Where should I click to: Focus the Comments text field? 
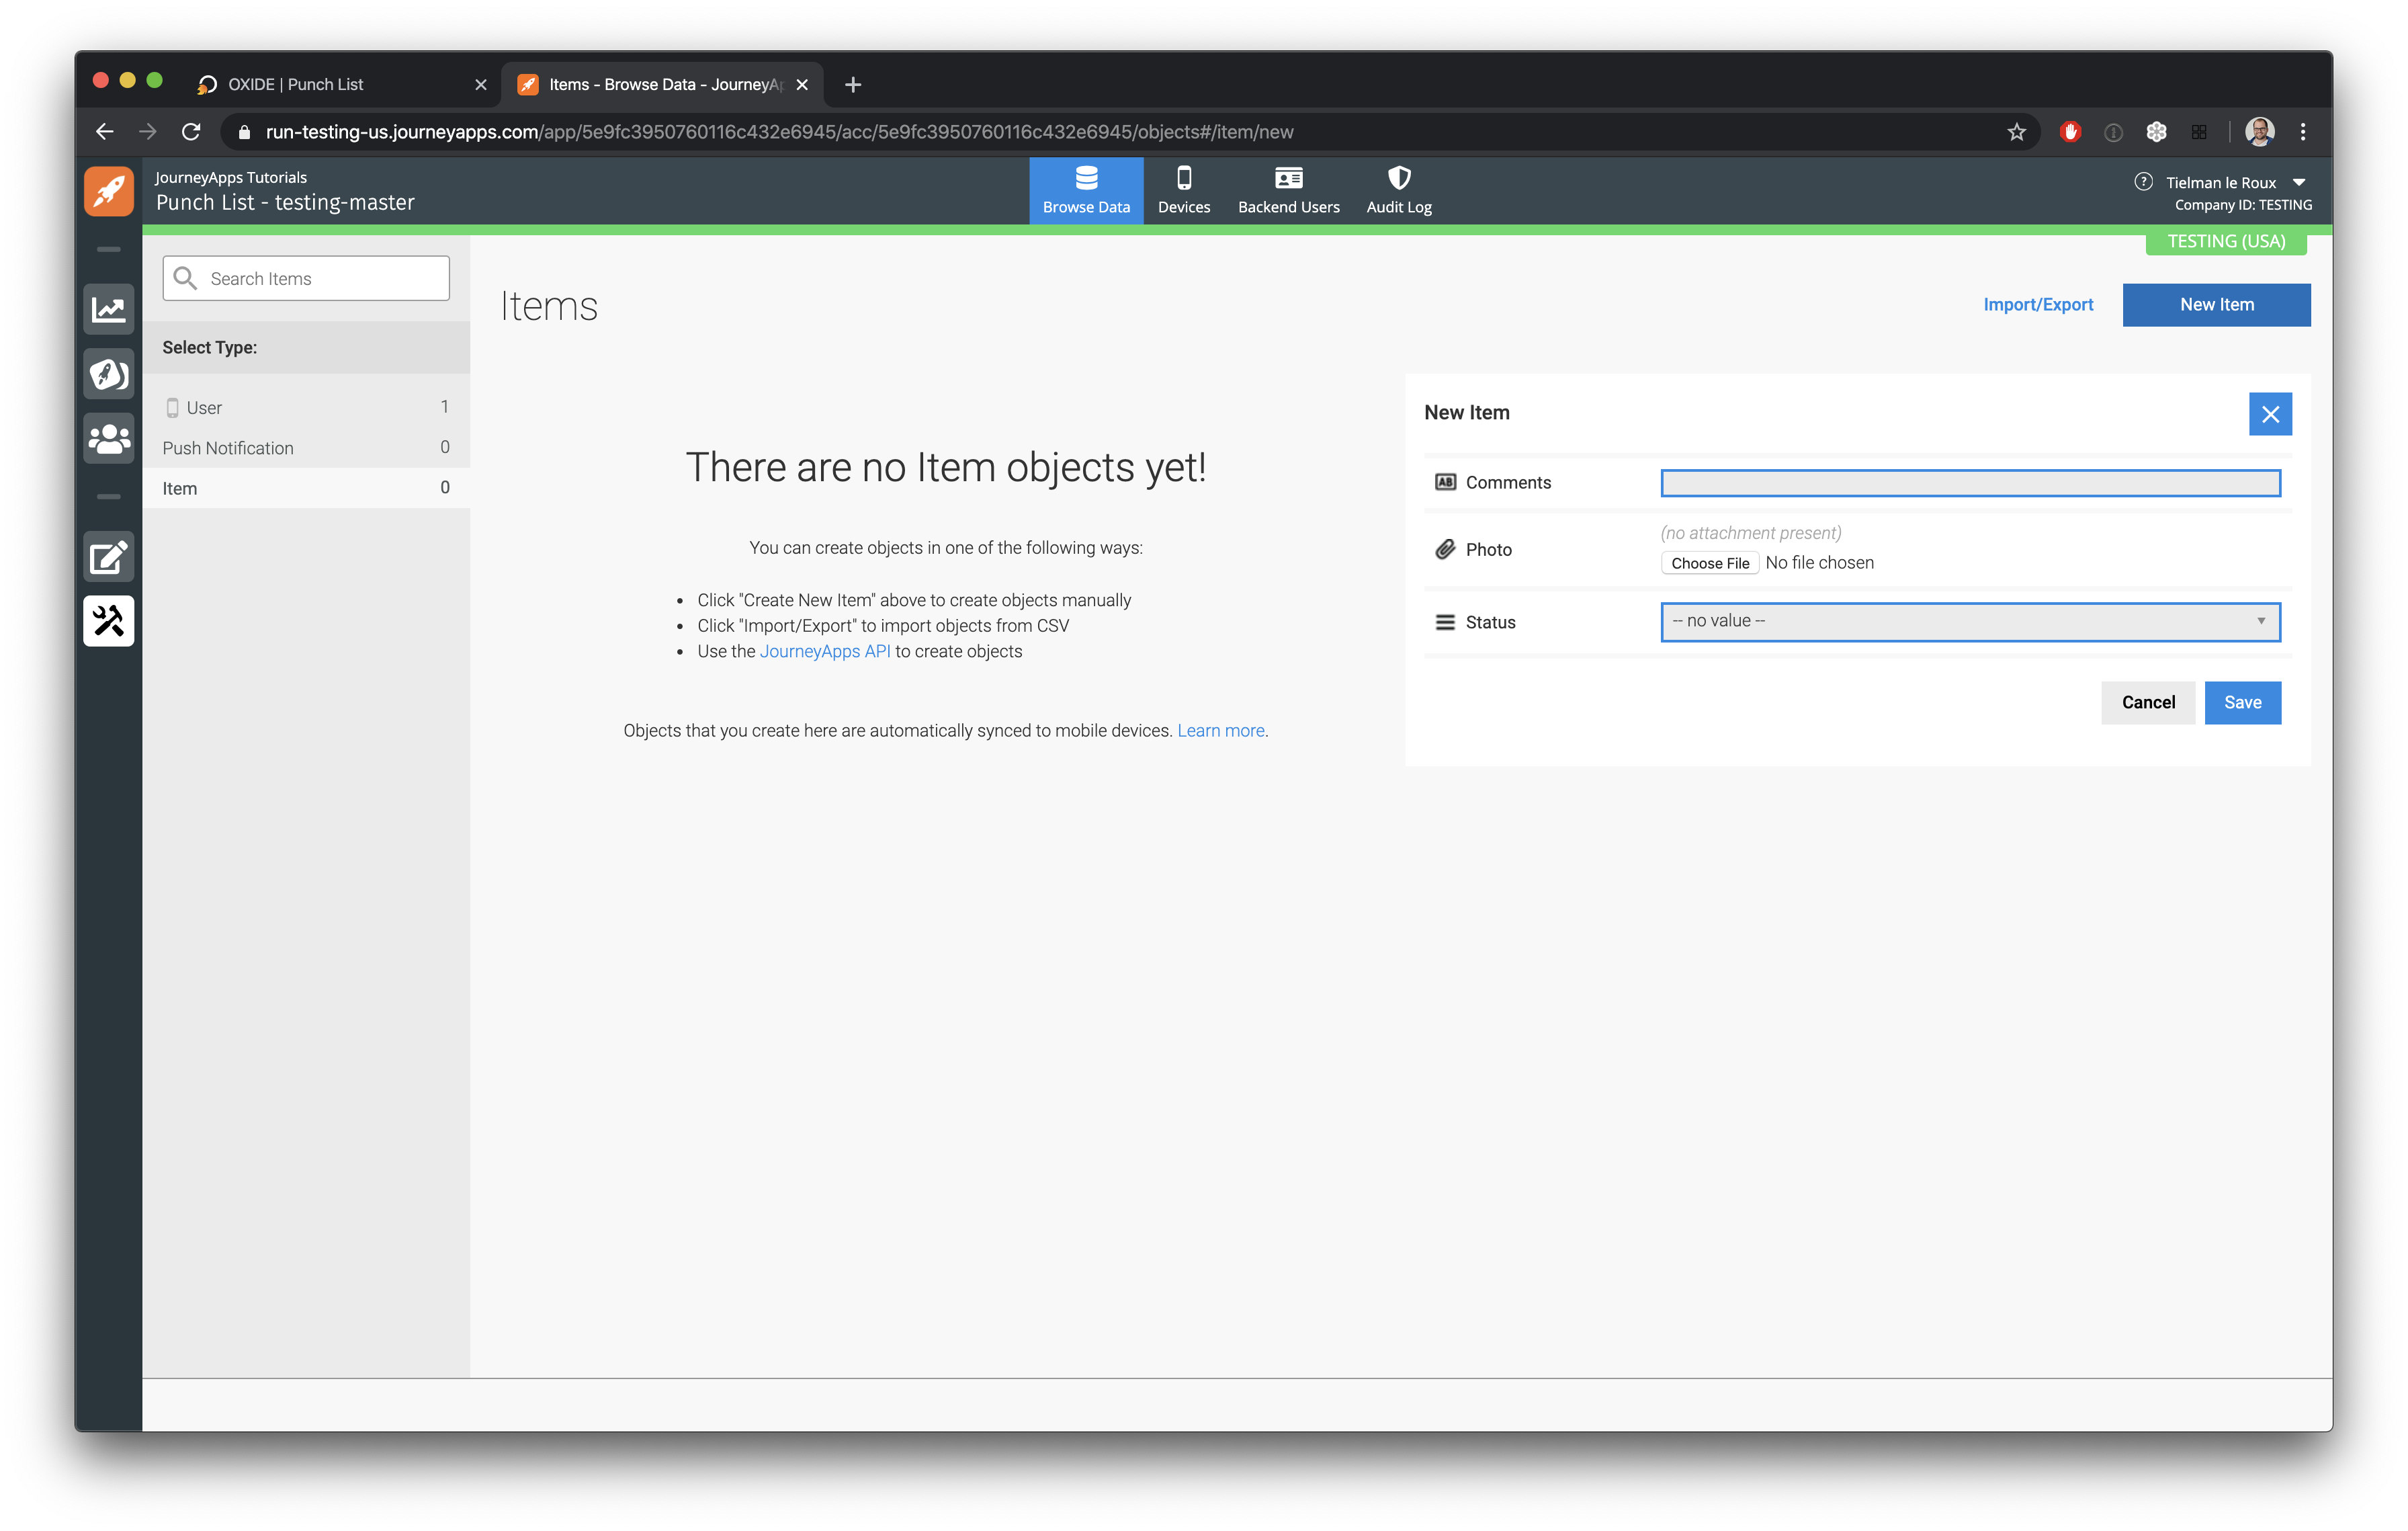pyautogui.click(x=1970, y=483)
